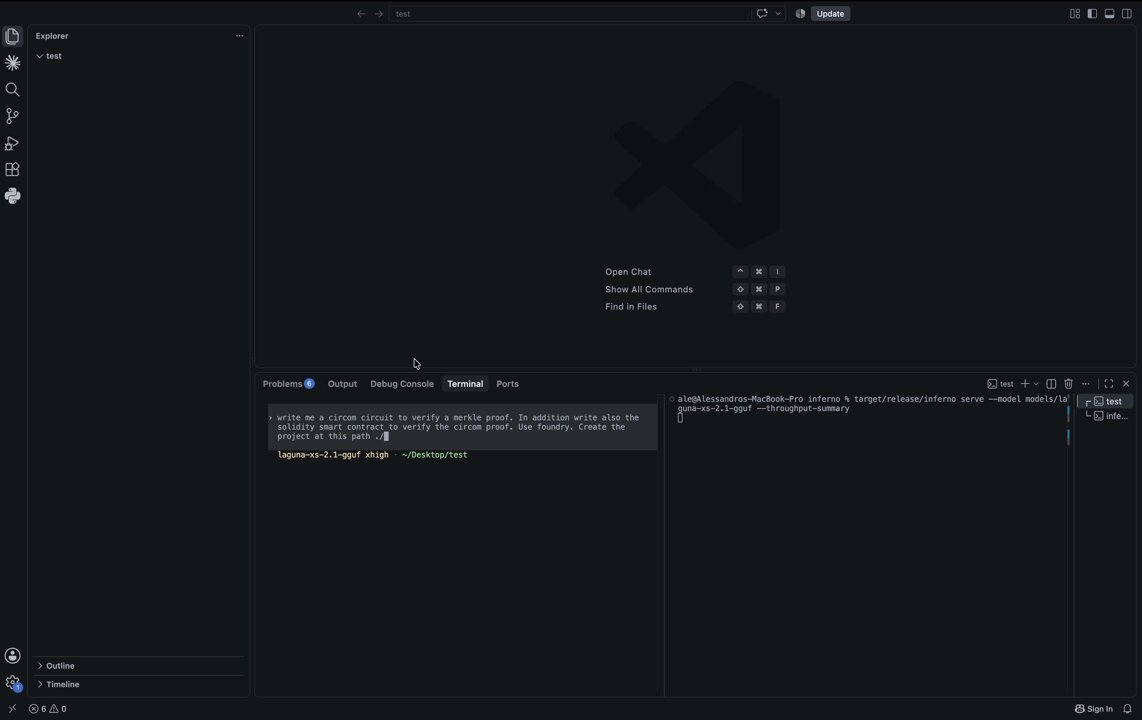Open the chat dropdown arrow in title bar
1142x720 pixels.
point(778,14)
